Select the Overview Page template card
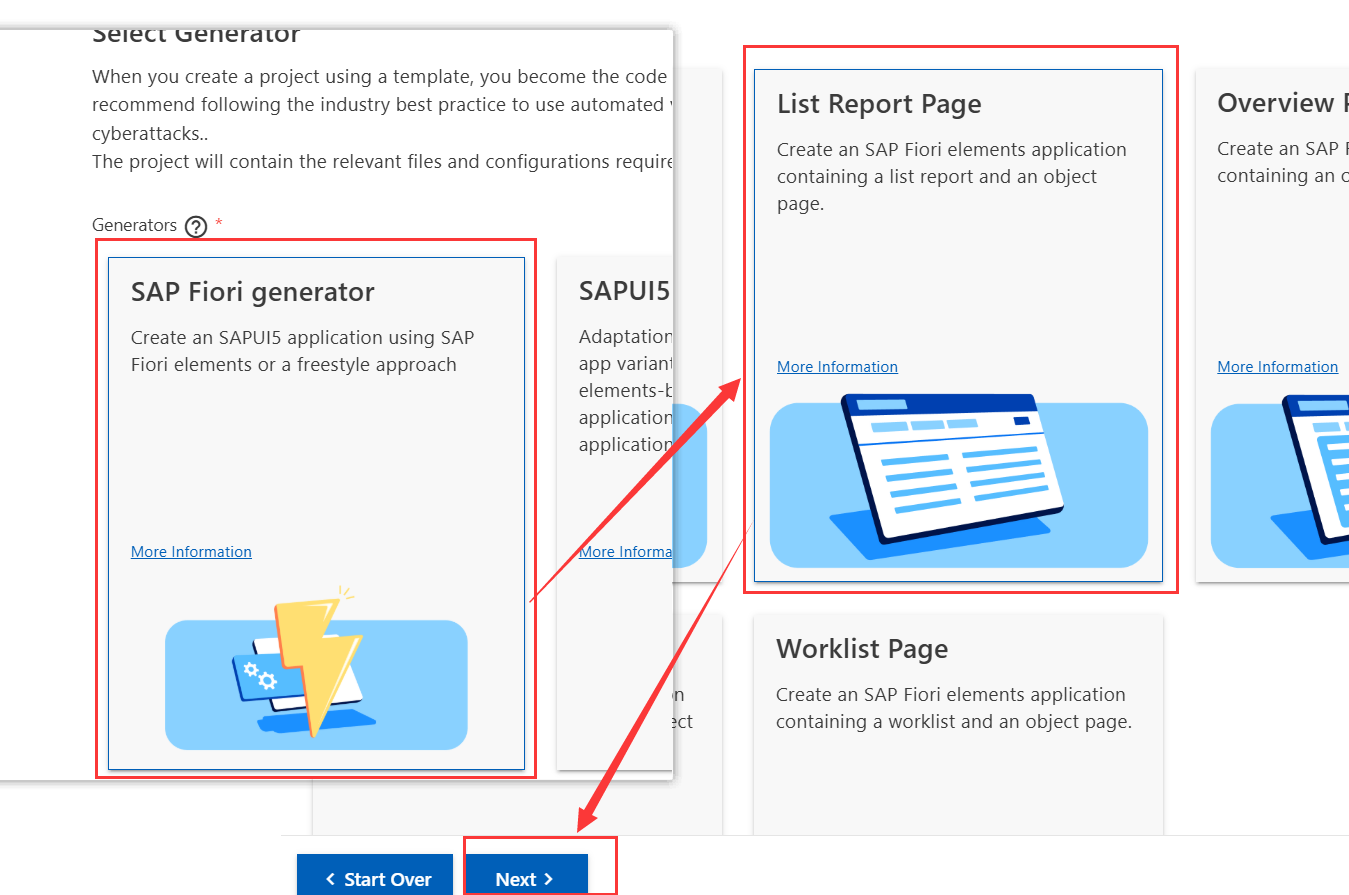1349x895 pixels. coord(1272,325)
